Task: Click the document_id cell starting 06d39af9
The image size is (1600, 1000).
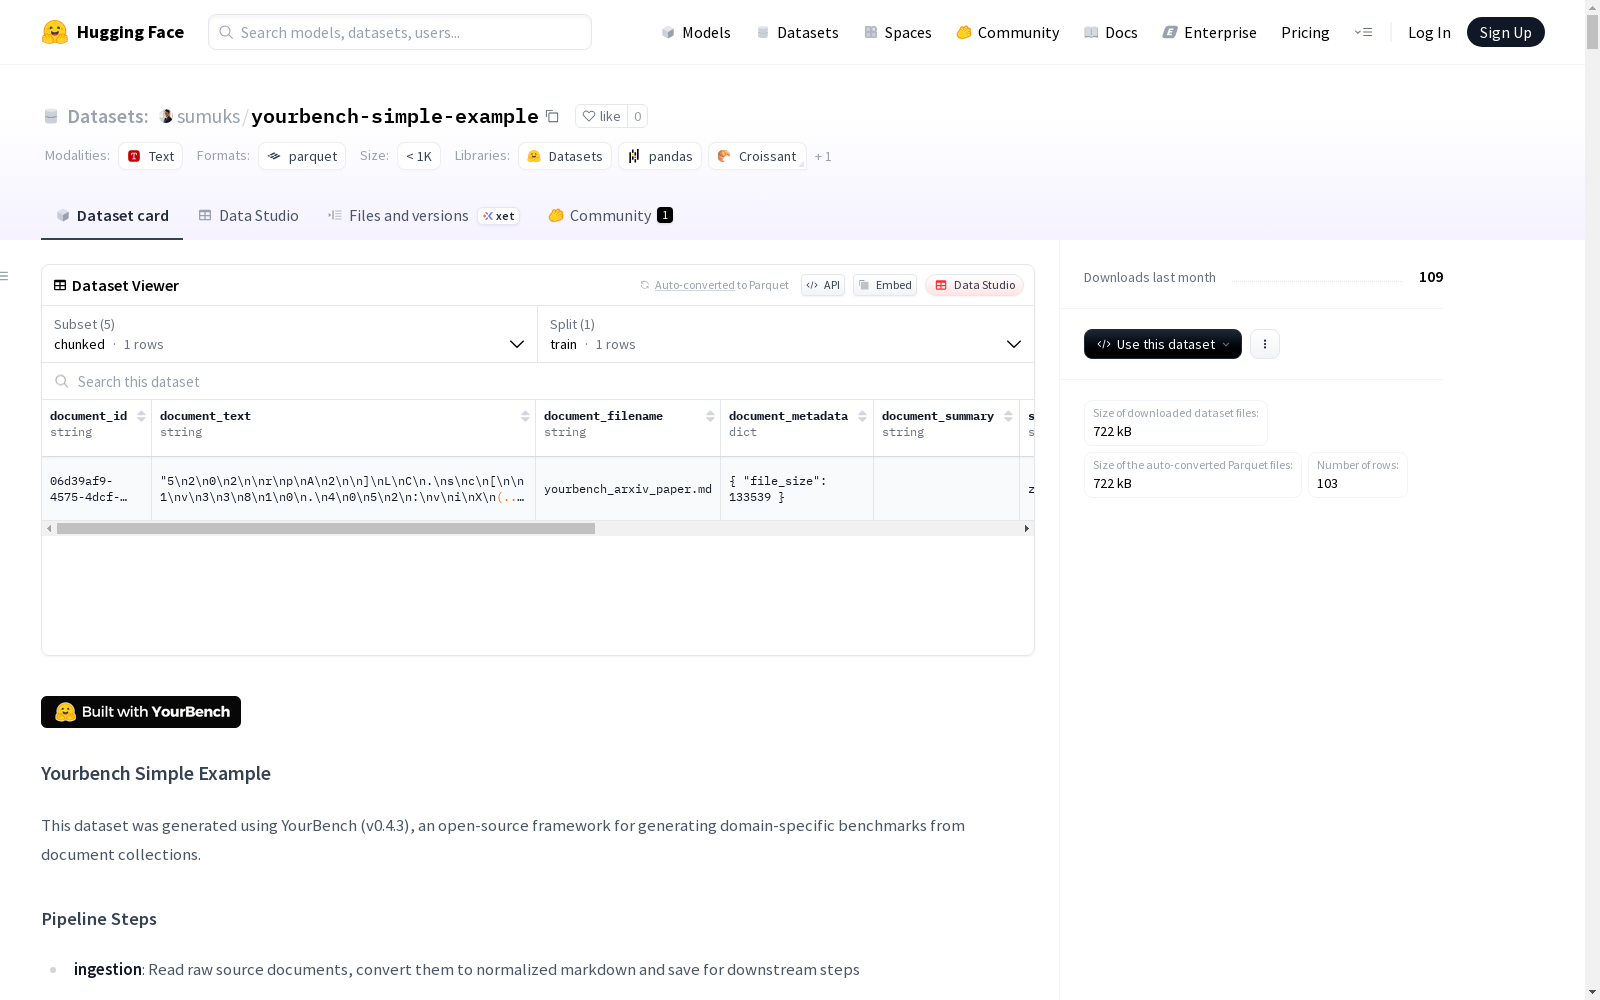Action: tap(97, 489)
